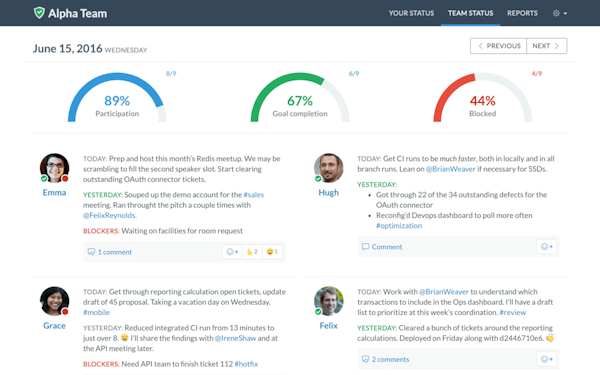Open the #optimization hashtag link
This screenshot has width=600, height=375.
399,226
